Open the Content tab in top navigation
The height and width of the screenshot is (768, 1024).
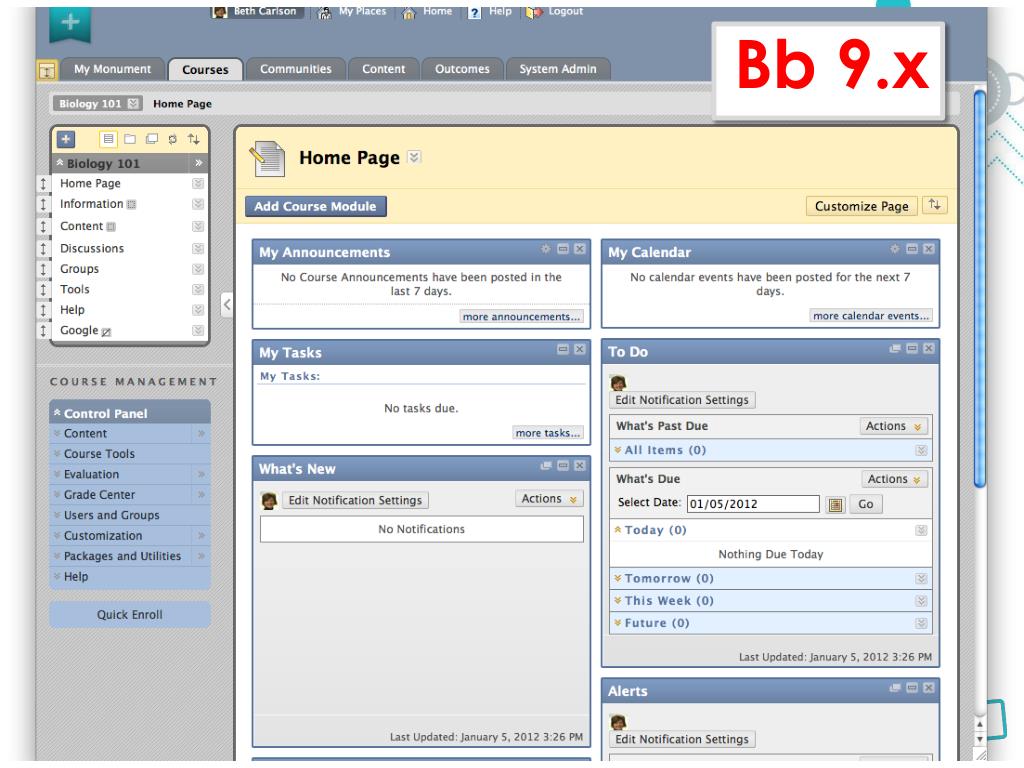pyautogui.click(x=383, y=69)
